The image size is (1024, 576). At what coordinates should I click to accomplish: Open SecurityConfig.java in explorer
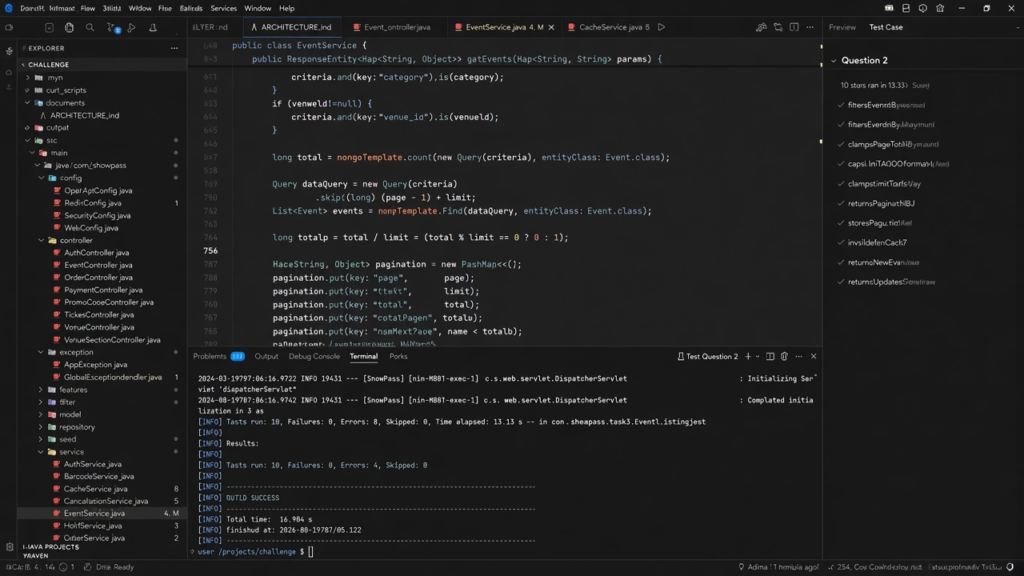pos(97,216)
